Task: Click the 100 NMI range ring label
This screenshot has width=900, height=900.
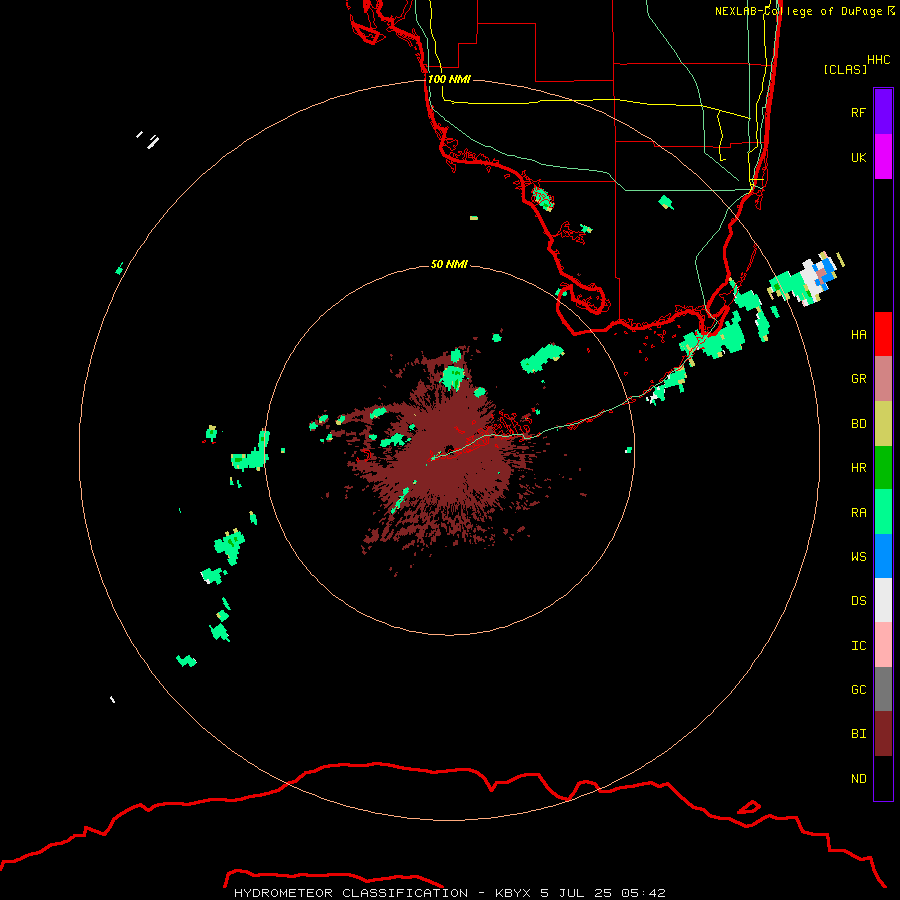Action: (x=449, y=79)
